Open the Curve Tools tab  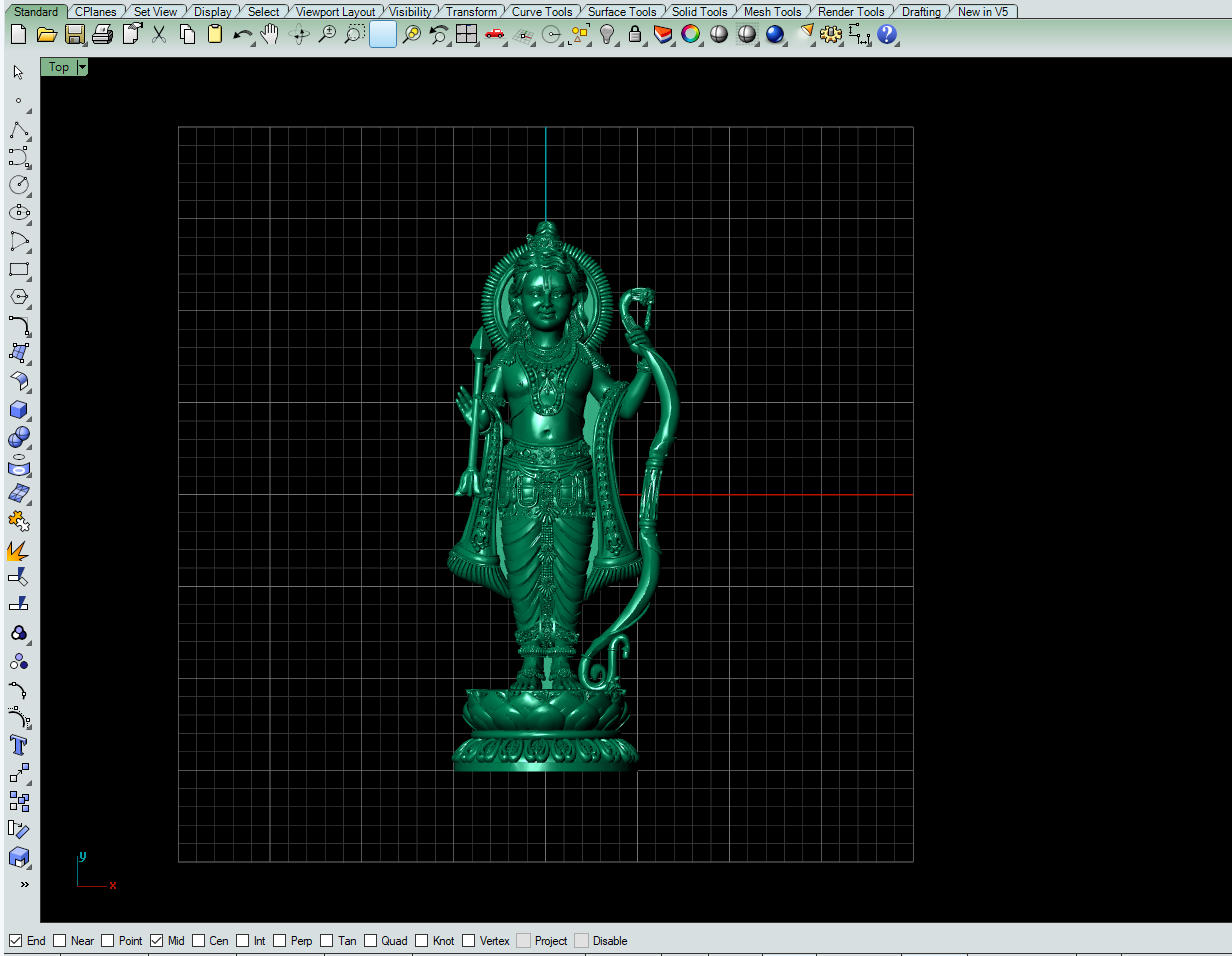click(542, 12)
